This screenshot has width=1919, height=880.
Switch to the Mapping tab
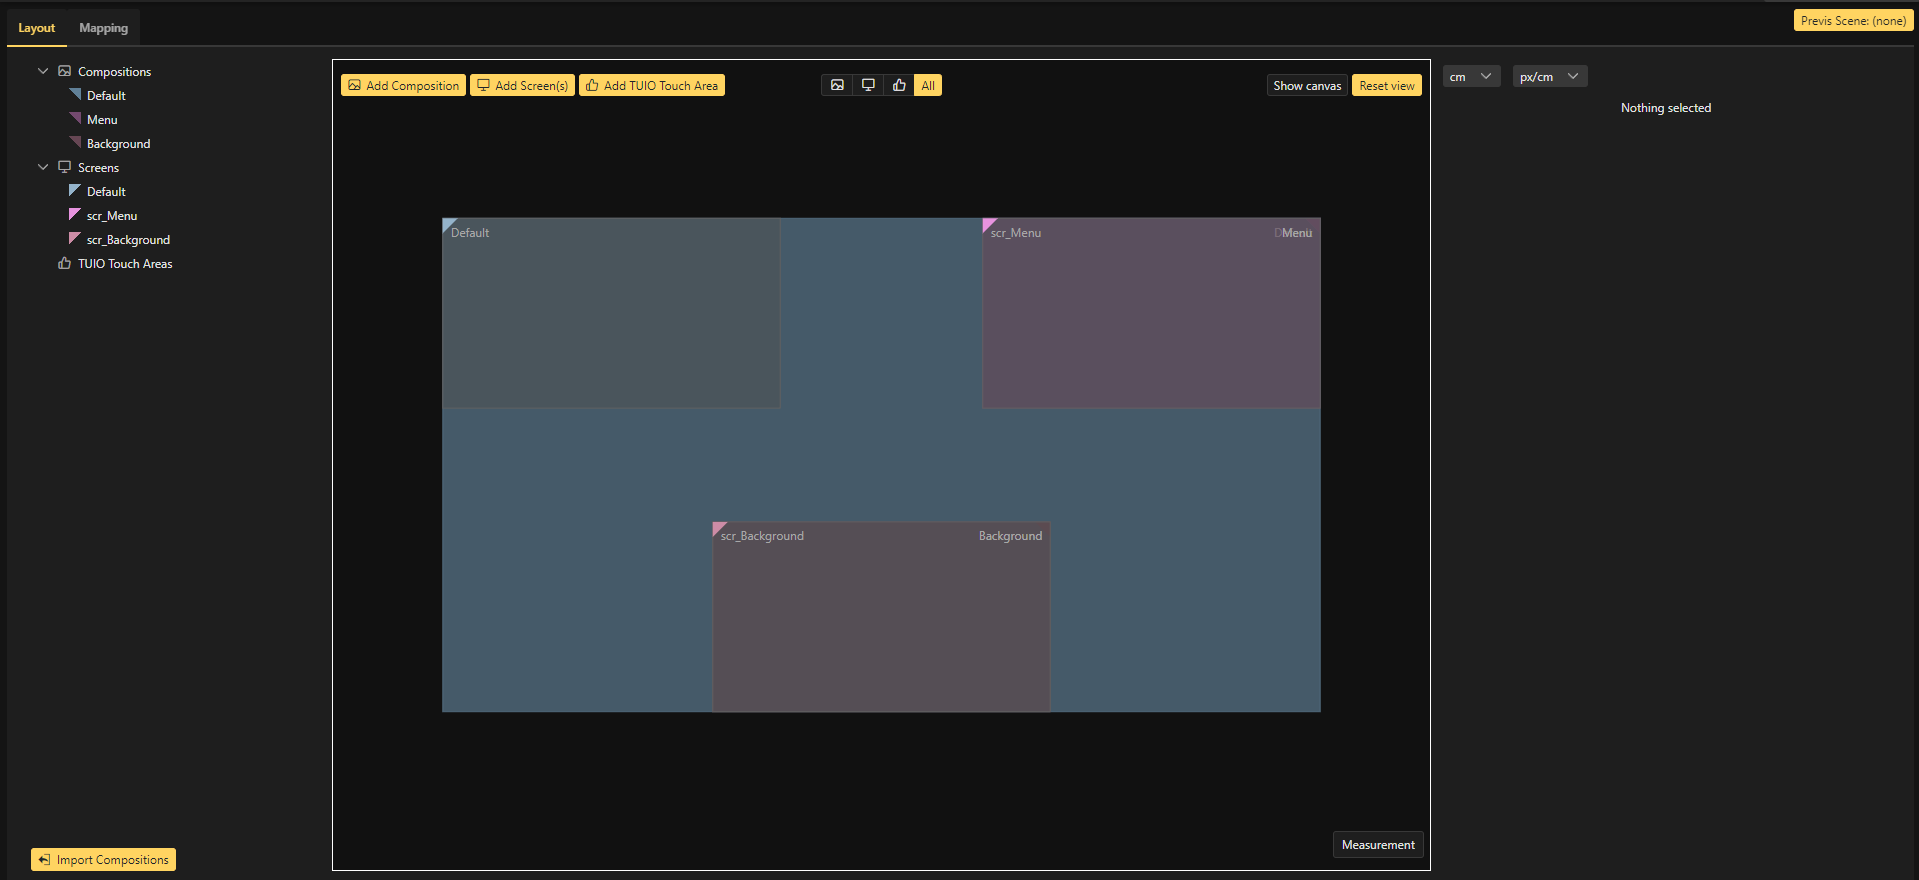104,28
